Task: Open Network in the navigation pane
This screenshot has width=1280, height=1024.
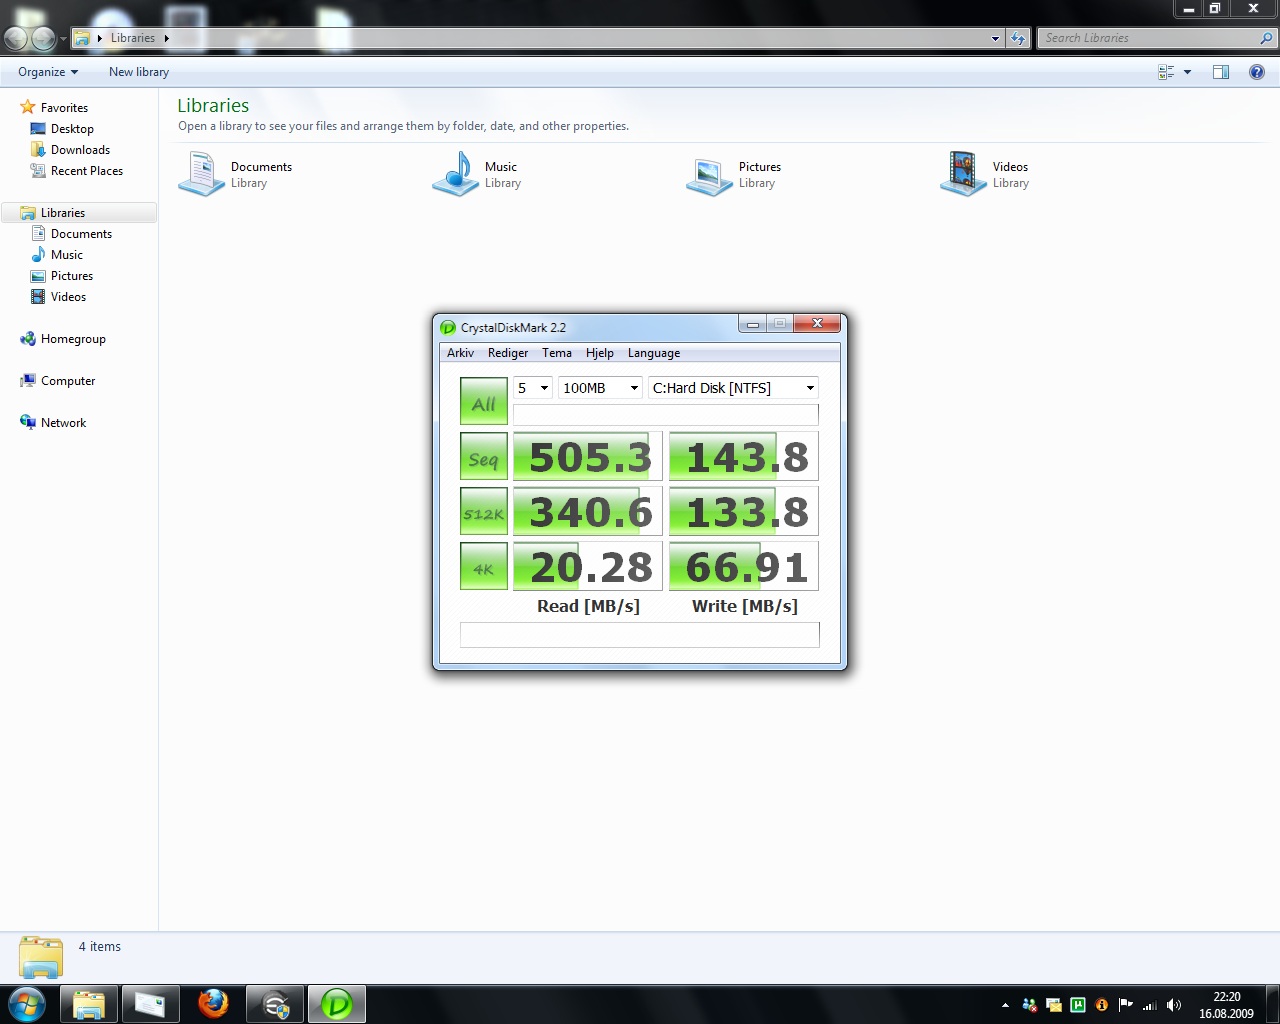Action: click(63, 423)
